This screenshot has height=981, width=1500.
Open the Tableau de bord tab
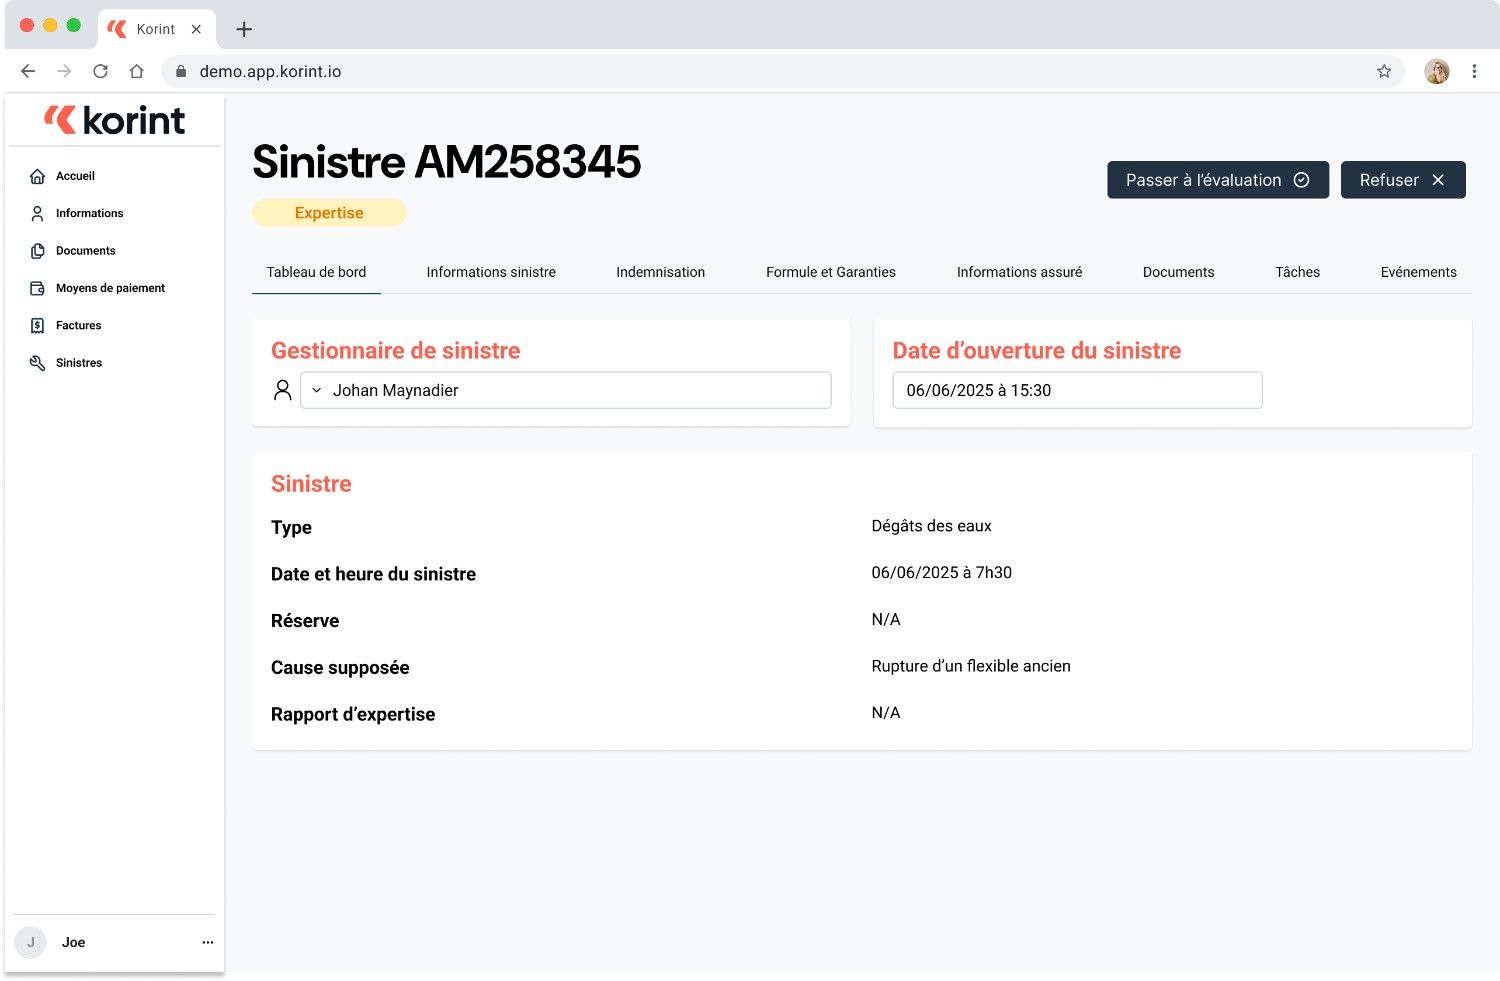tap(316, 272)
